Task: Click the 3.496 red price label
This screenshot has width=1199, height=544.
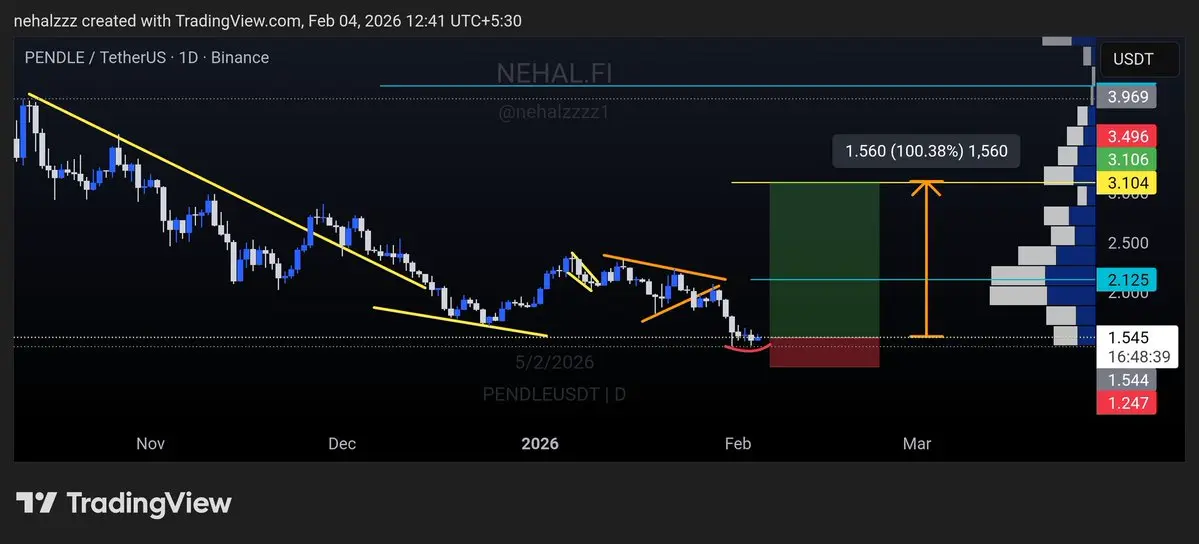Action: click(x=1126, y=136)
